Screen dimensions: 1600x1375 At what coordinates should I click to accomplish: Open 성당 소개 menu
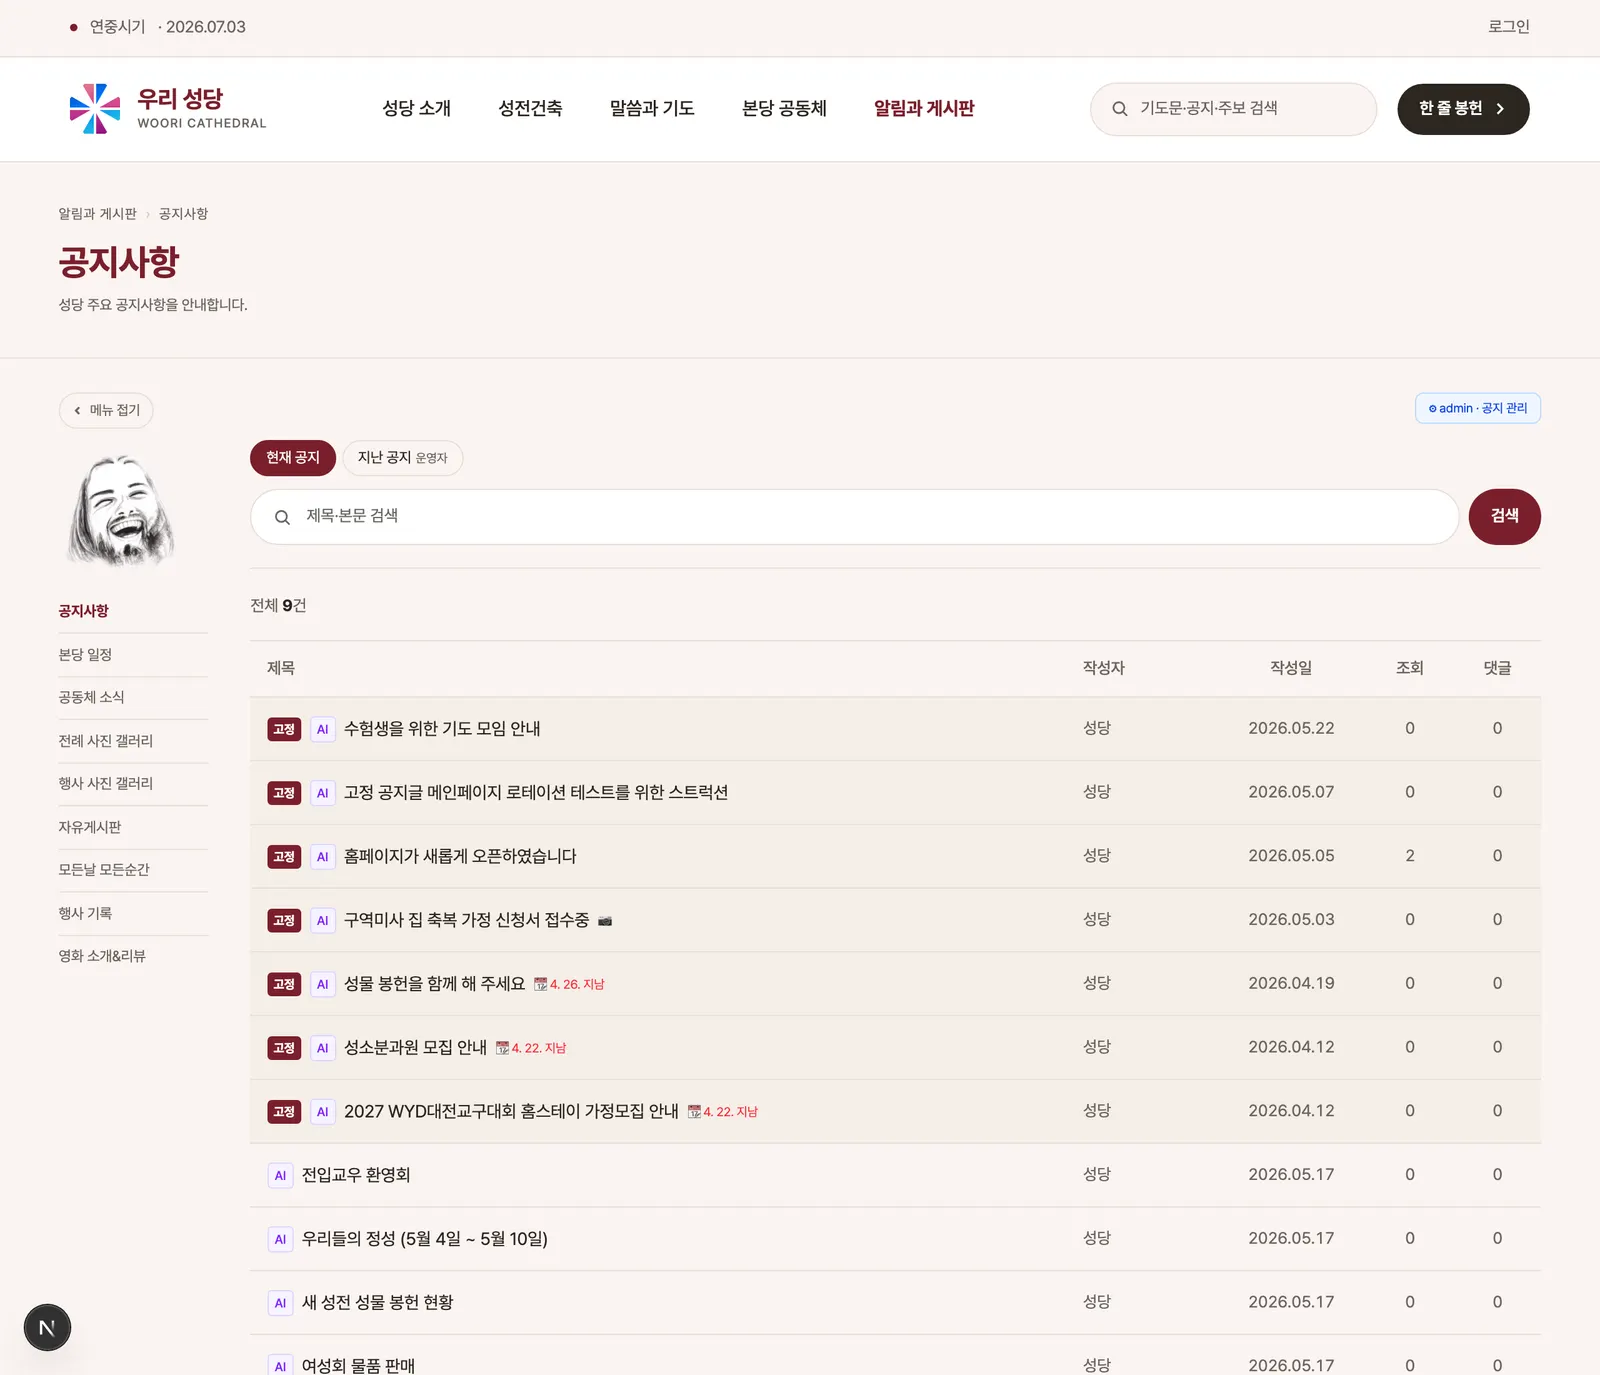tap(417, 108)
